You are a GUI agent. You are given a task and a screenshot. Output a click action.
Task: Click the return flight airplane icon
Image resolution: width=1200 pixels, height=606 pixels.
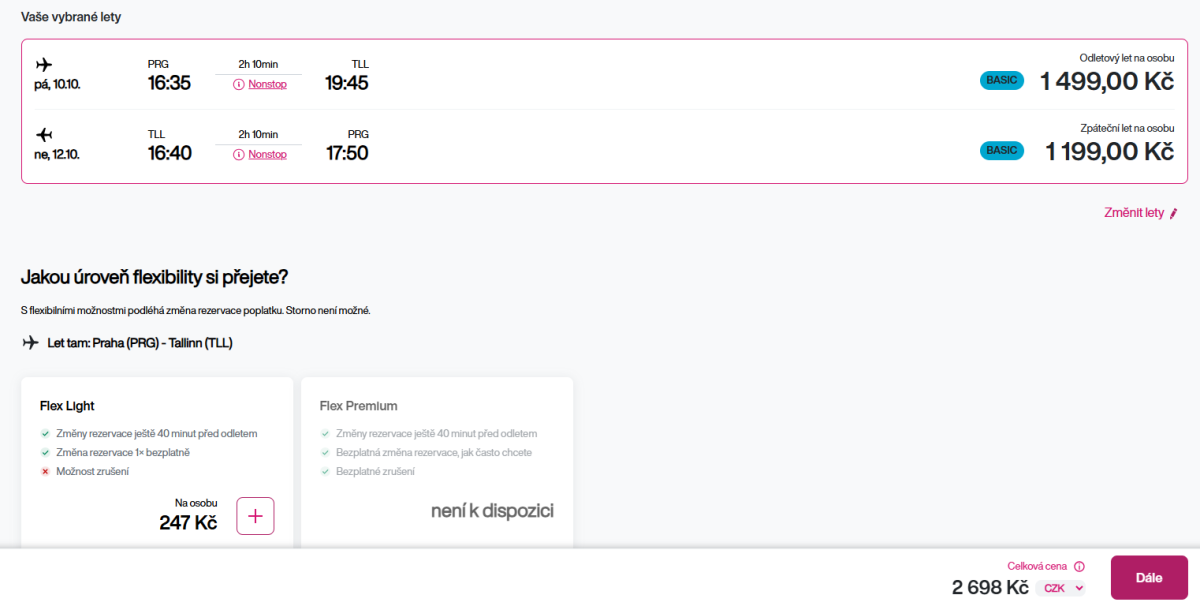click(43, 134)
